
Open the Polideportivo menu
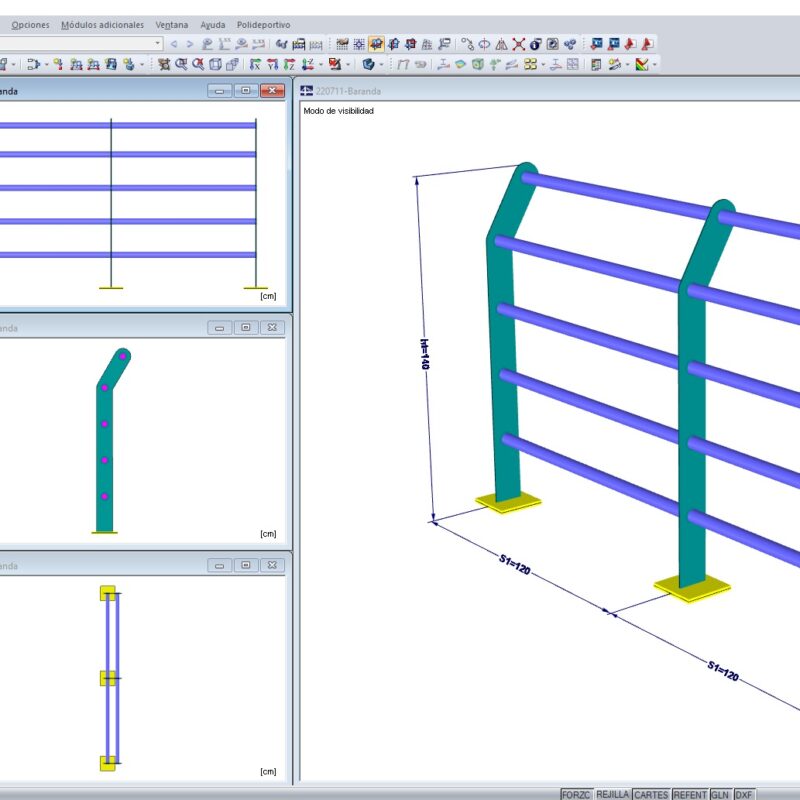[263, 24]
